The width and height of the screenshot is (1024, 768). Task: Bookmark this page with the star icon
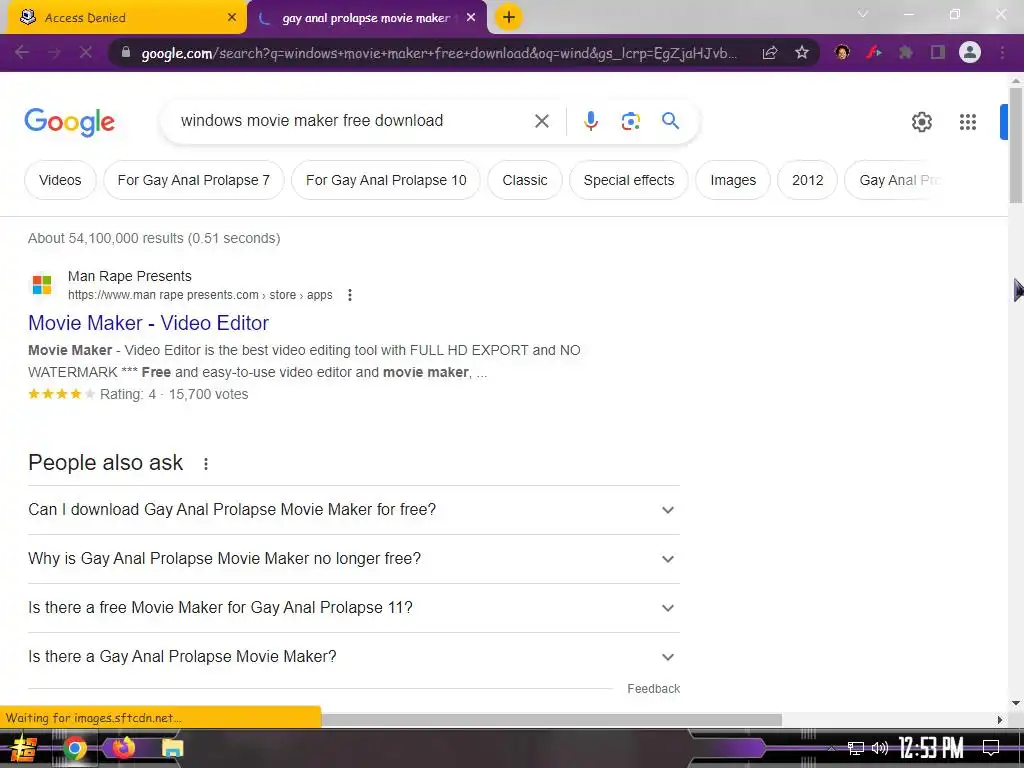pos(802,52)
